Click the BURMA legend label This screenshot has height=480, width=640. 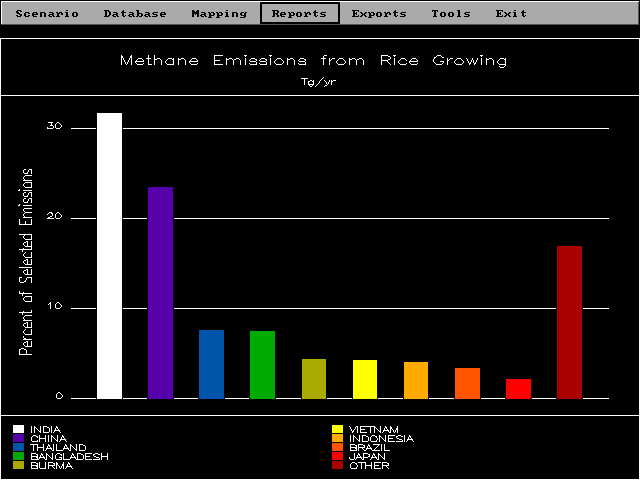coord(52,465)
